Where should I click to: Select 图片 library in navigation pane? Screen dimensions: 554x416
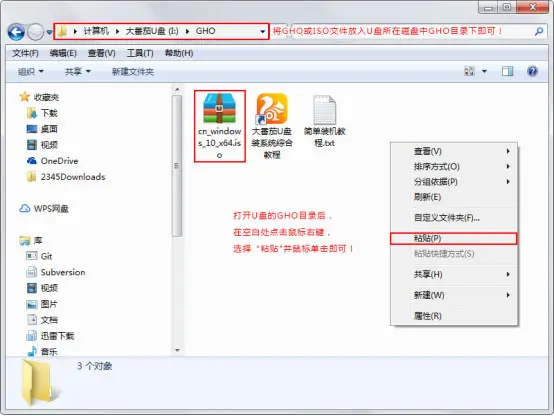[49, 304]
